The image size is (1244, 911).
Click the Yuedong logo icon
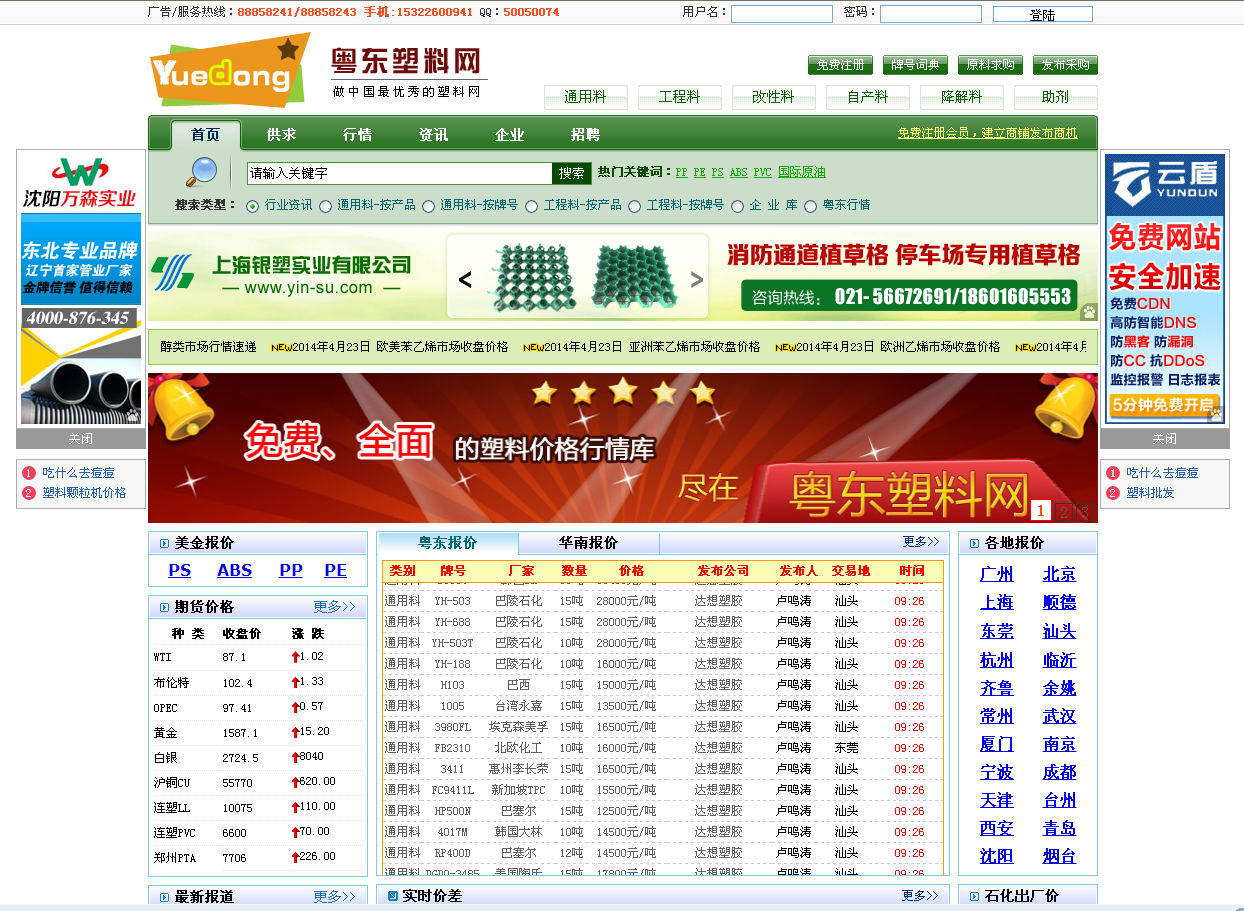[x=232, y=72]
